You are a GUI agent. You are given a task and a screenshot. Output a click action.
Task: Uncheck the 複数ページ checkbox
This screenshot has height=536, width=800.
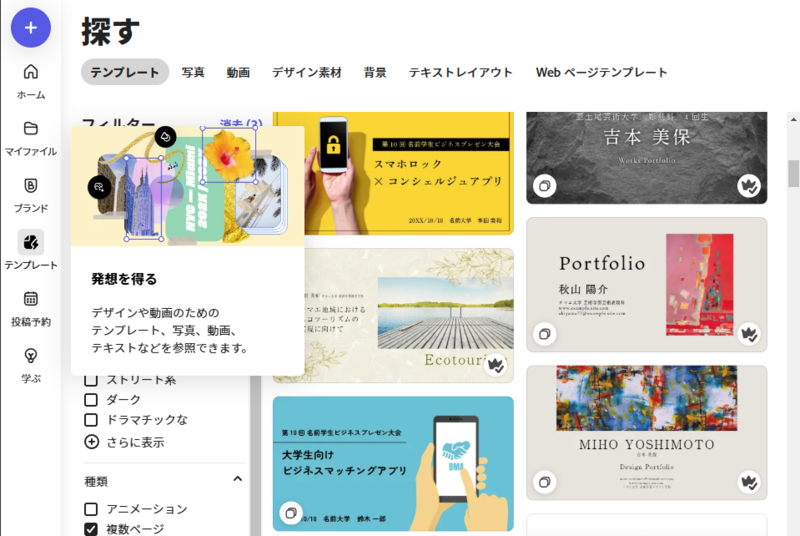(x=91, y=529)
